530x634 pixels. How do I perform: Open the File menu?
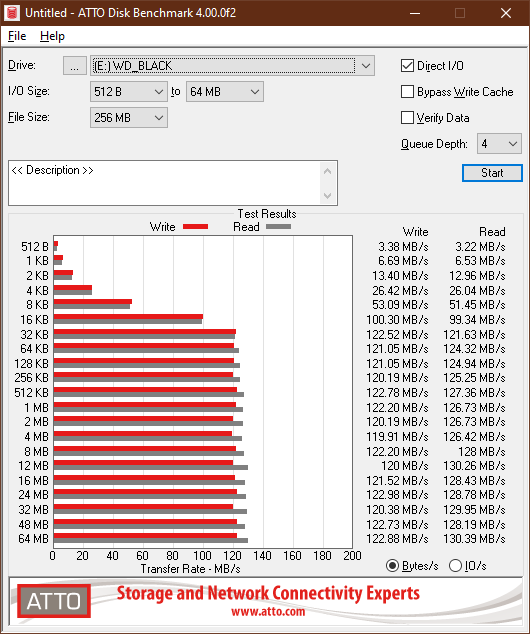coord(17,36)
